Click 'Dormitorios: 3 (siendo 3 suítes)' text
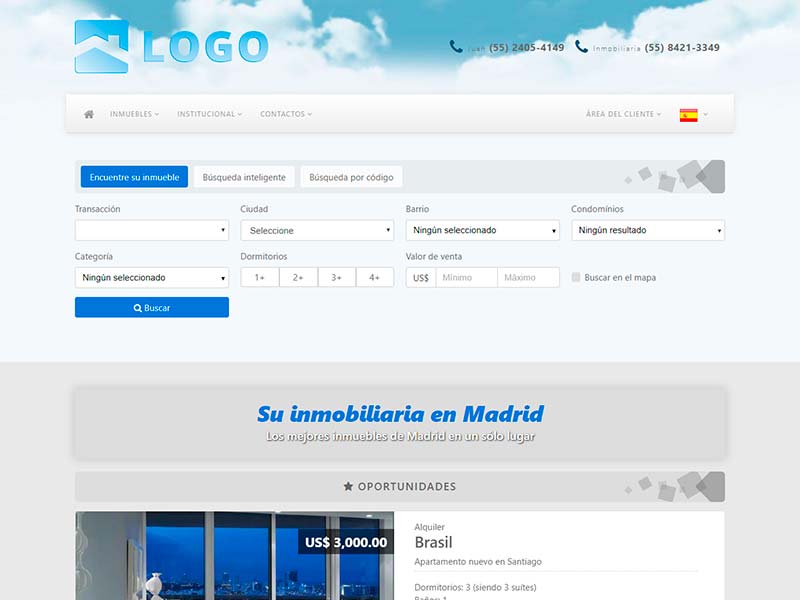The image size is (800, 600). coord(475,587)
